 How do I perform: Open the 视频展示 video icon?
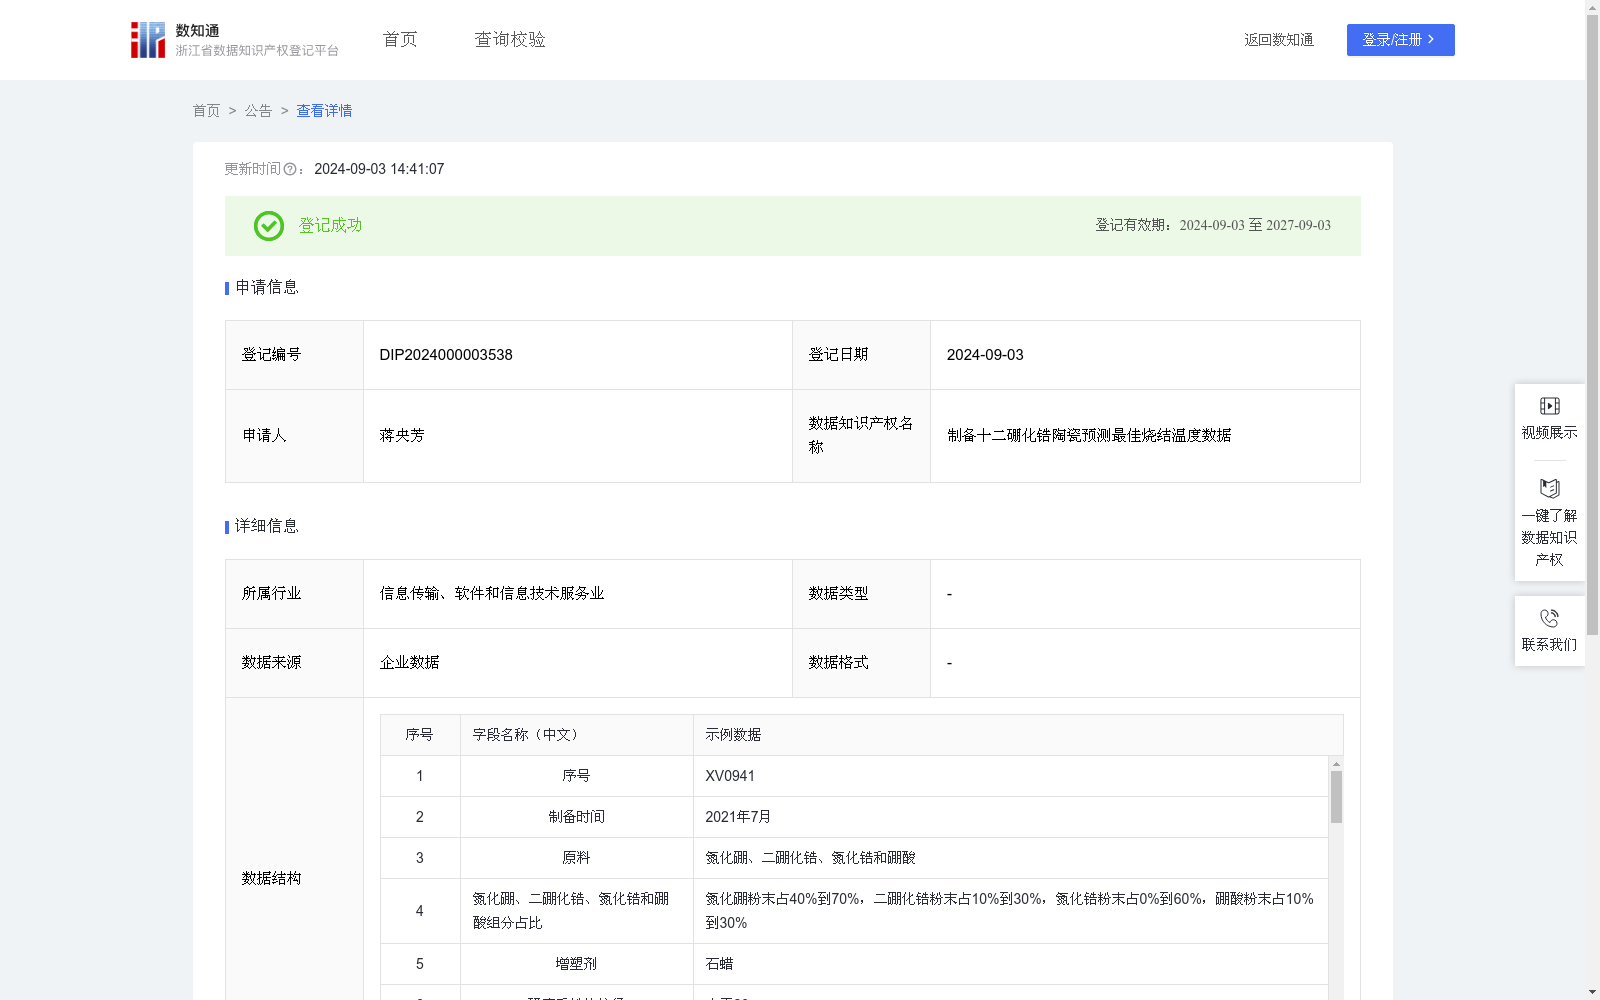point(1549,406)
